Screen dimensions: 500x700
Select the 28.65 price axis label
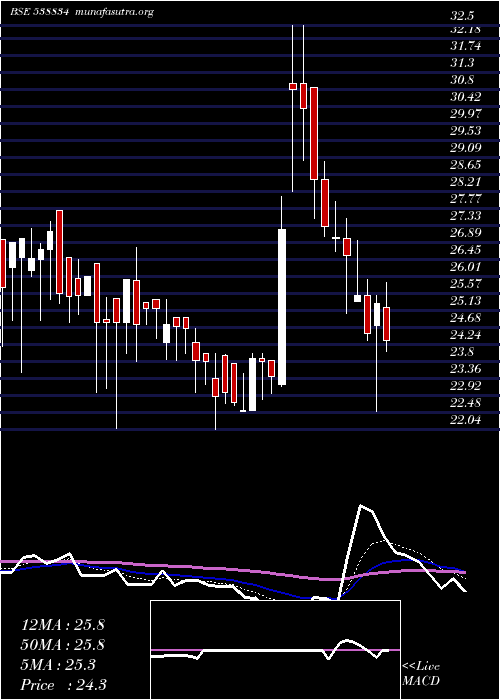tap(465, 165)
